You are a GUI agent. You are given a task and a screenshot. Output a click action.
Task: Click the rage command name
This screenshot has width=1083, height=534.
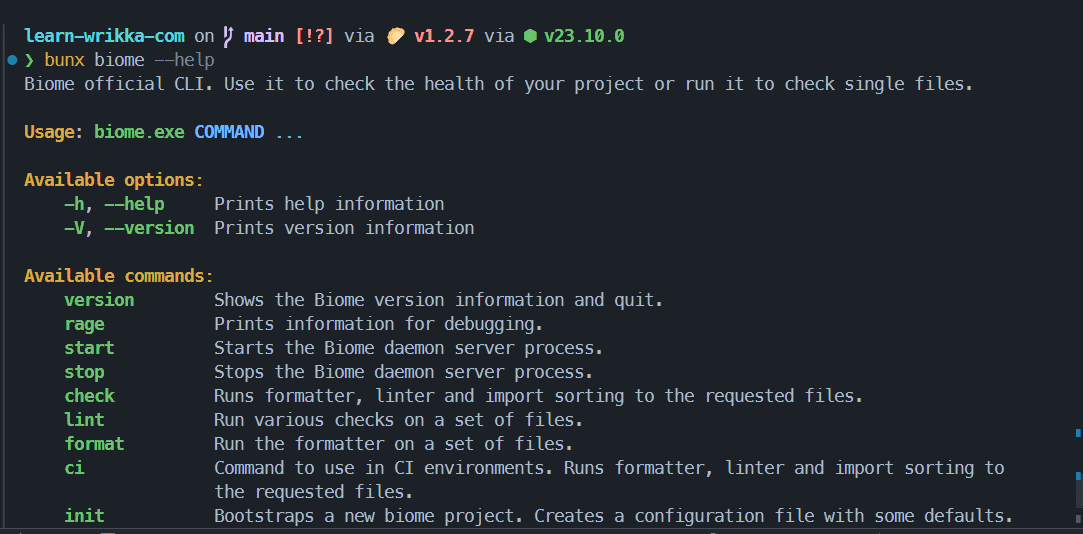[84, 324]
